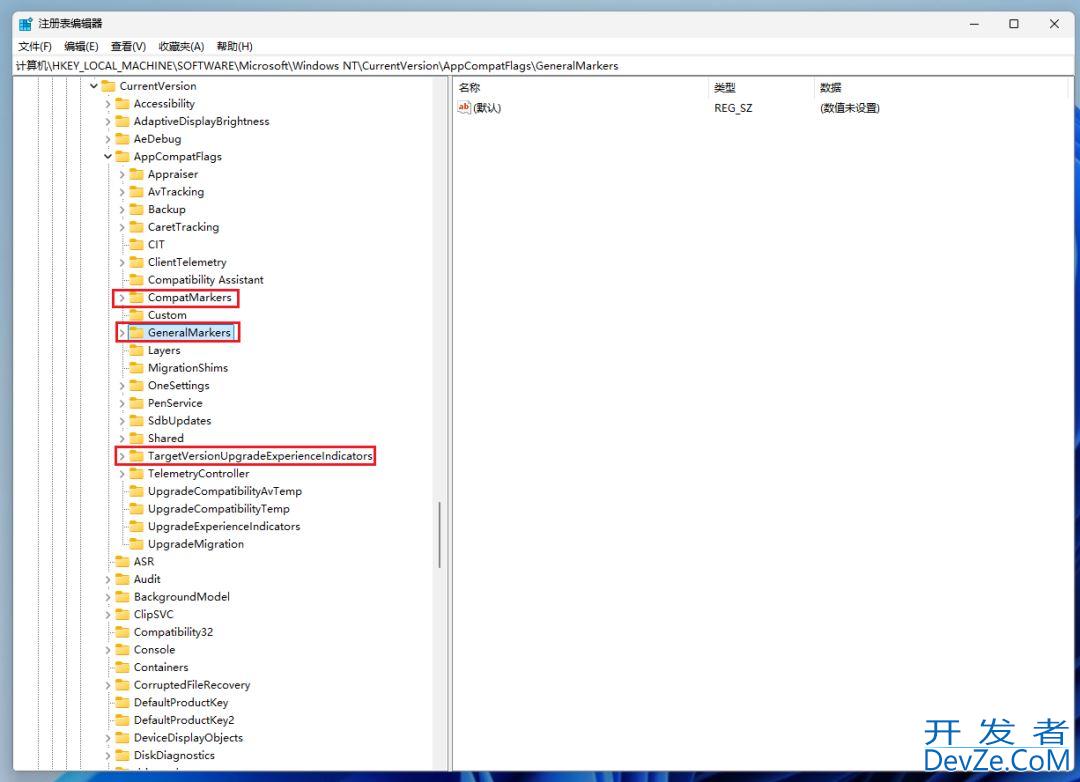This screenshot has height=782, width=1080.
Task: Click the AeDebug folder icon
Action: 123,138
